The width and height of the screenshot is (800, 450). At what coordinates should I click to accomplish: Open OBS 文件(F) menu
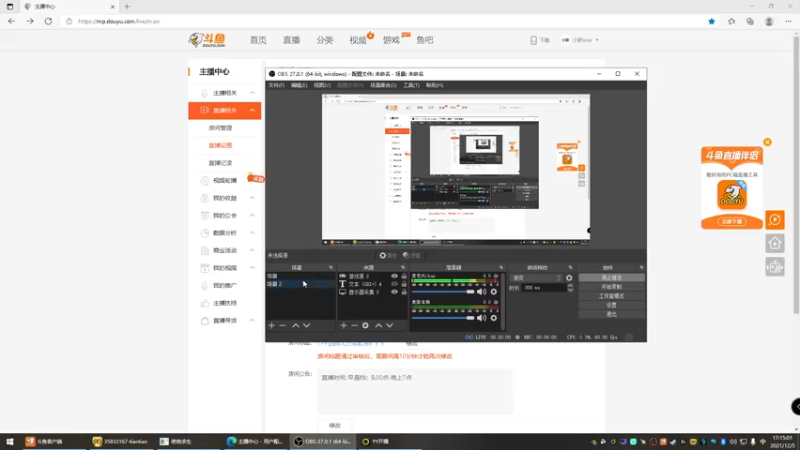click(x=276, y=85)
